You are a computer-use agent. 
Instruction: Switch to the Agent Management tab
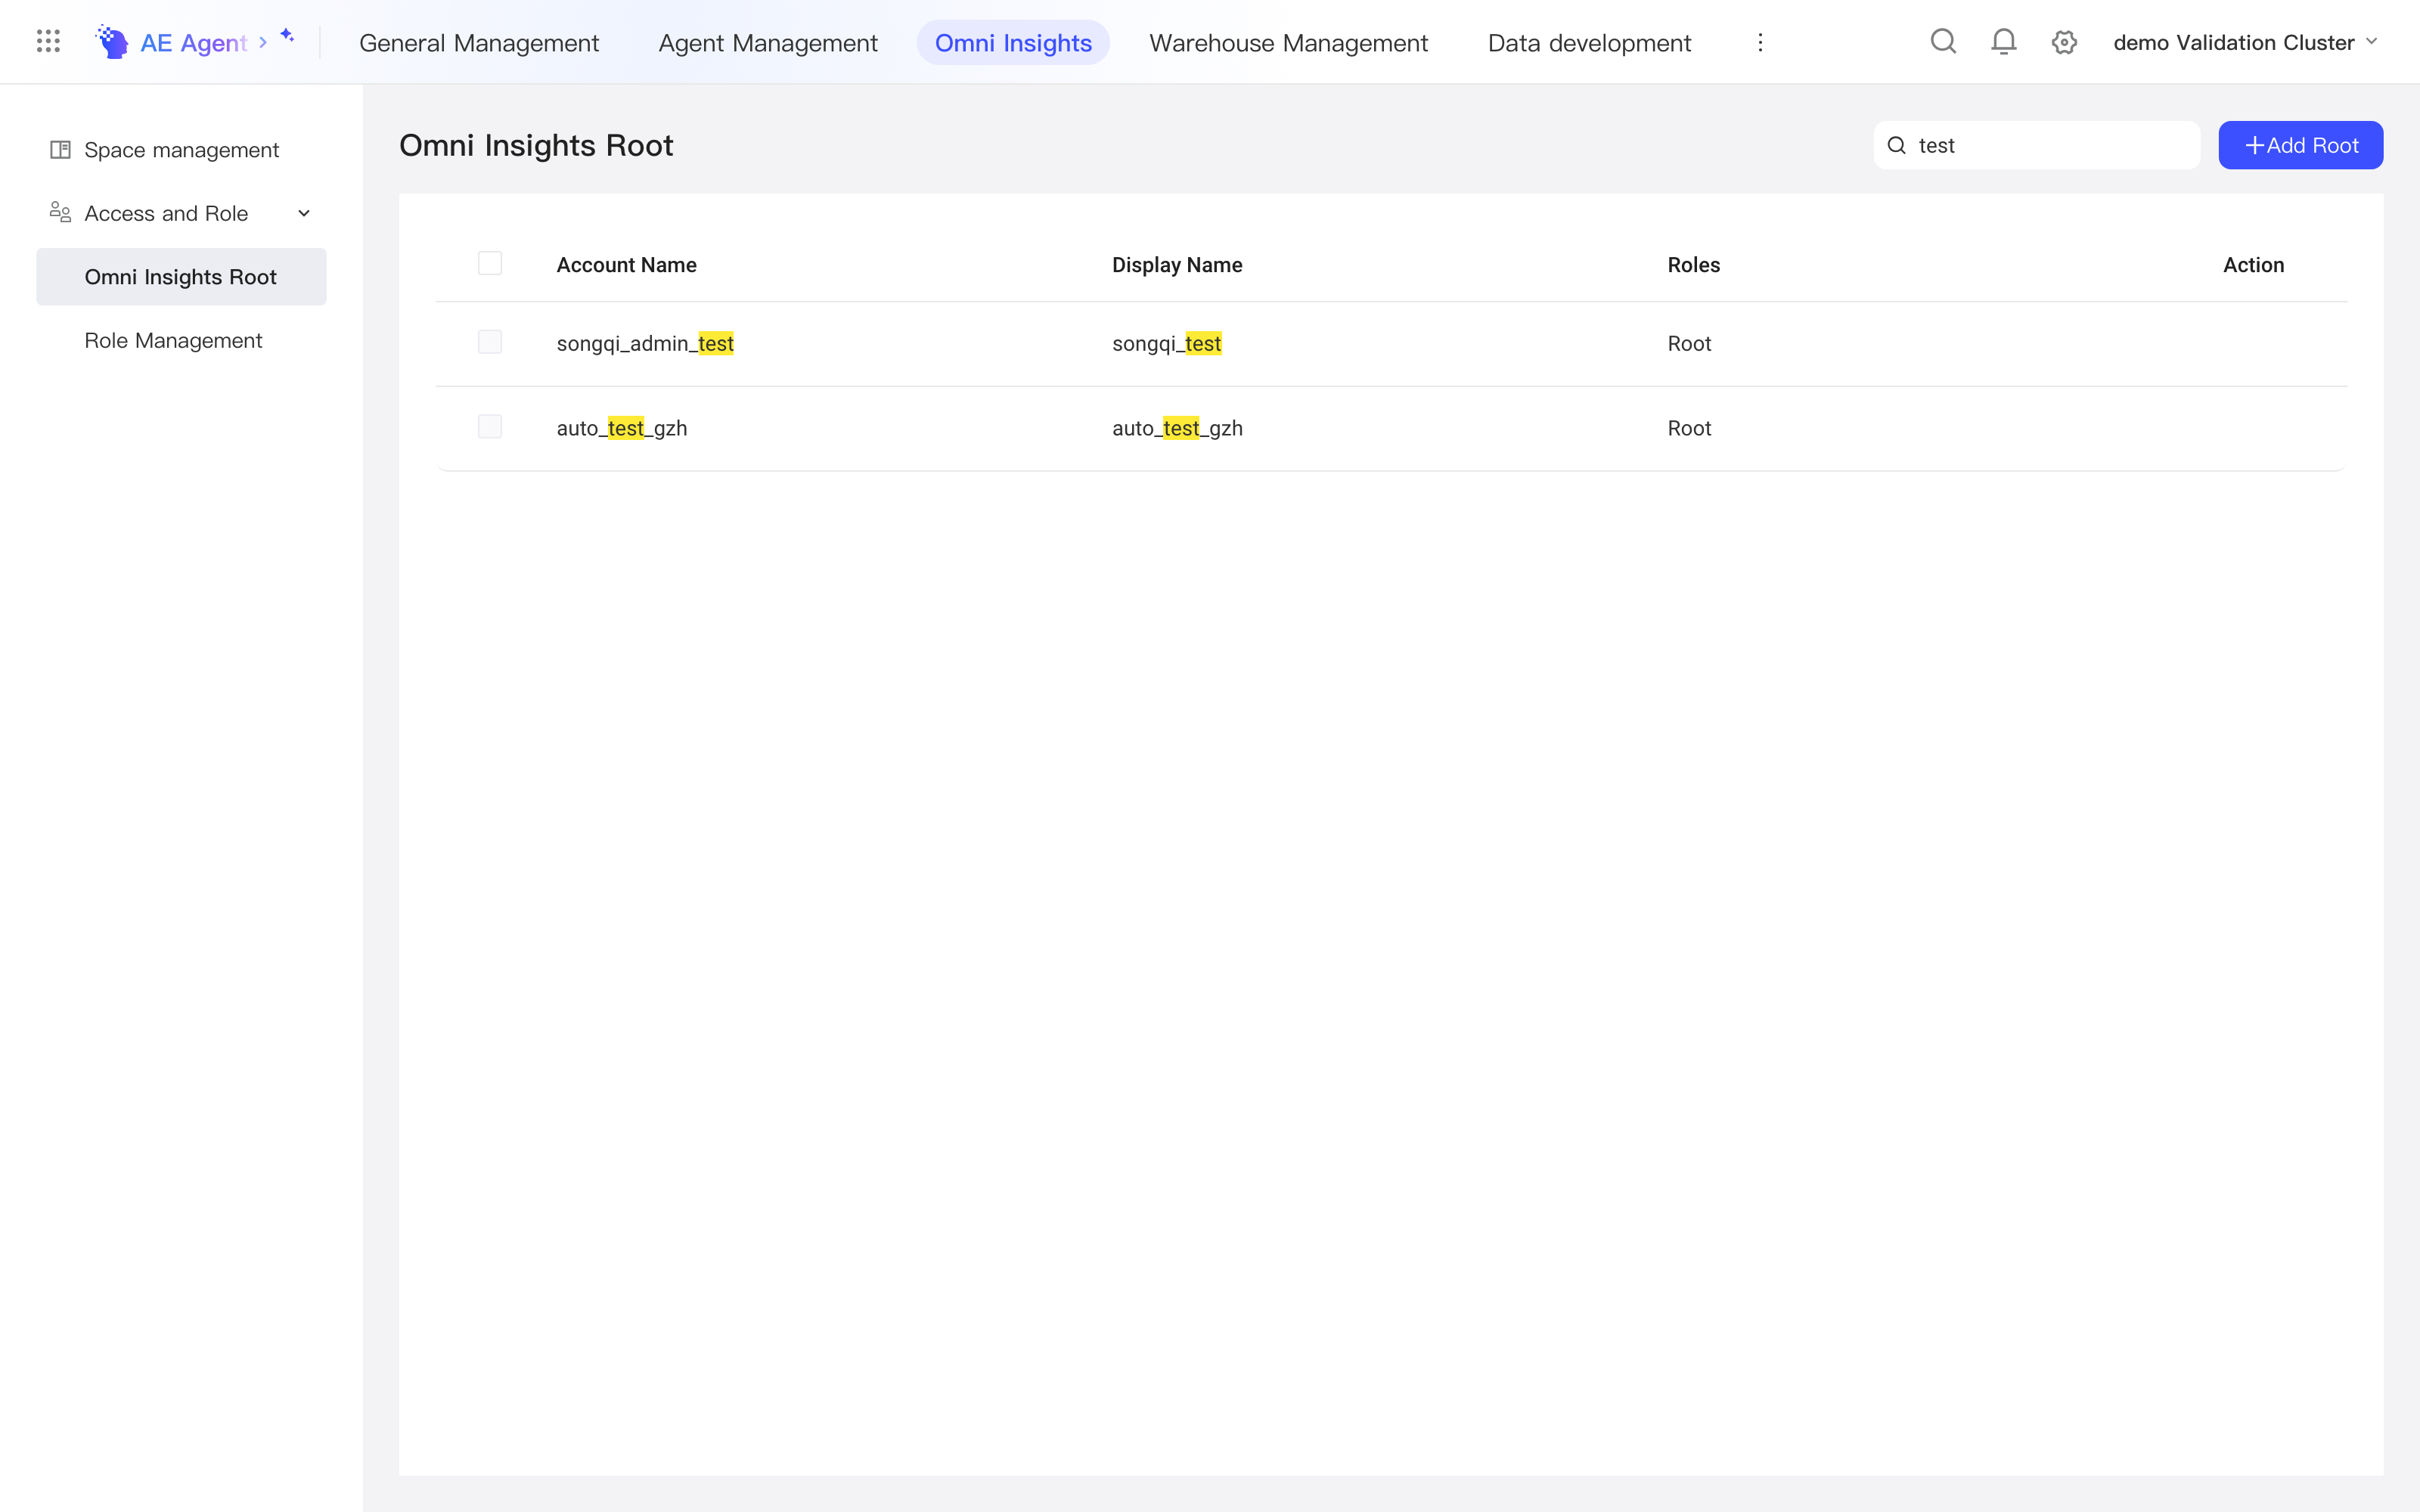click(x=768, y=42)
